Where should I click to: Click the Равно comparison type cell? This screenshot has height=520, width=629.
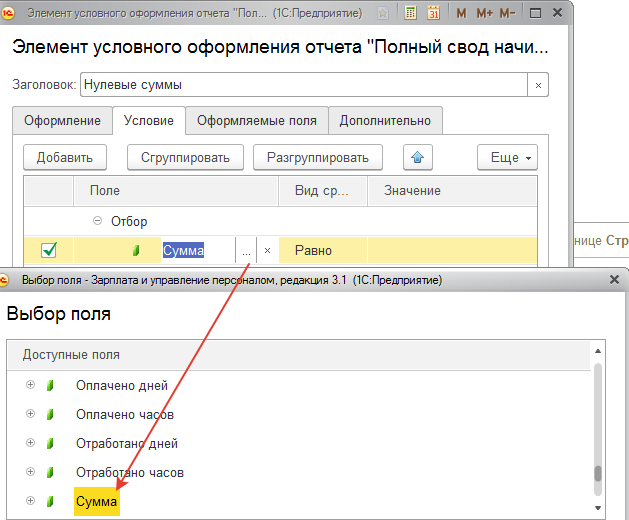[x=323, y=251]
